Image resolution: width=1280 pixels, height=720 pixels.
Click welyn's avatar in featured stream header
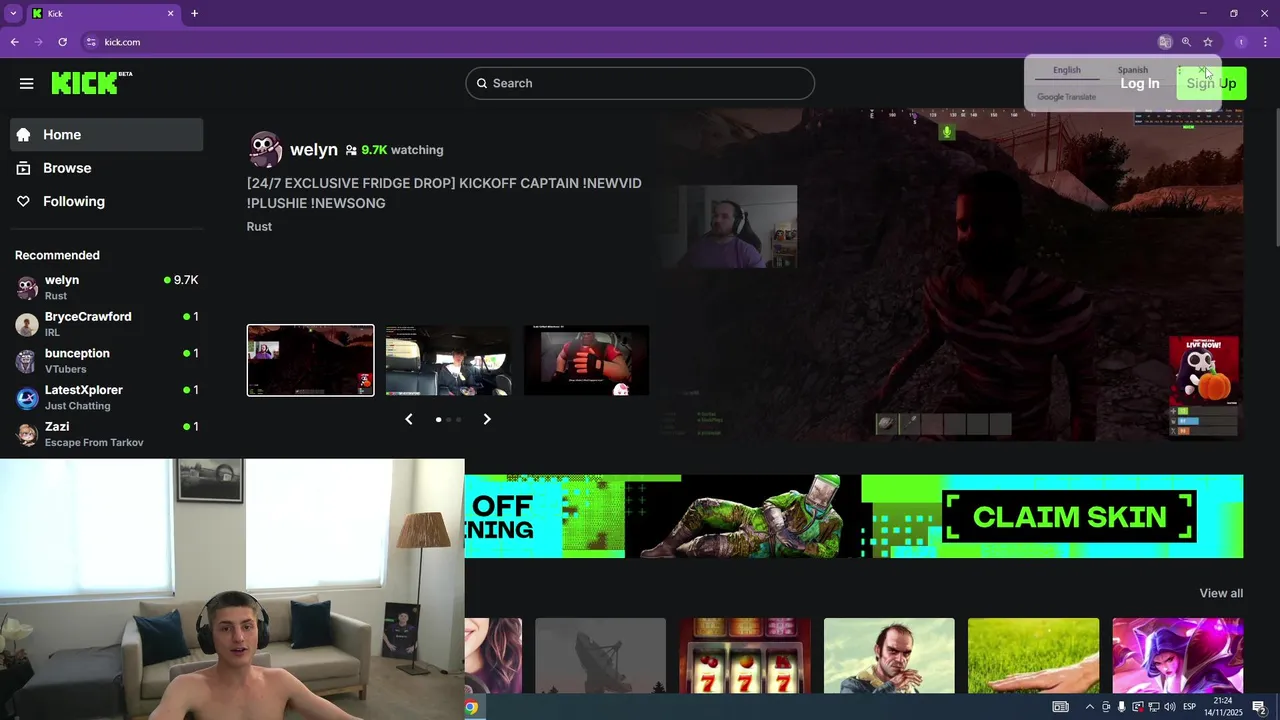[x=265, y=149]
